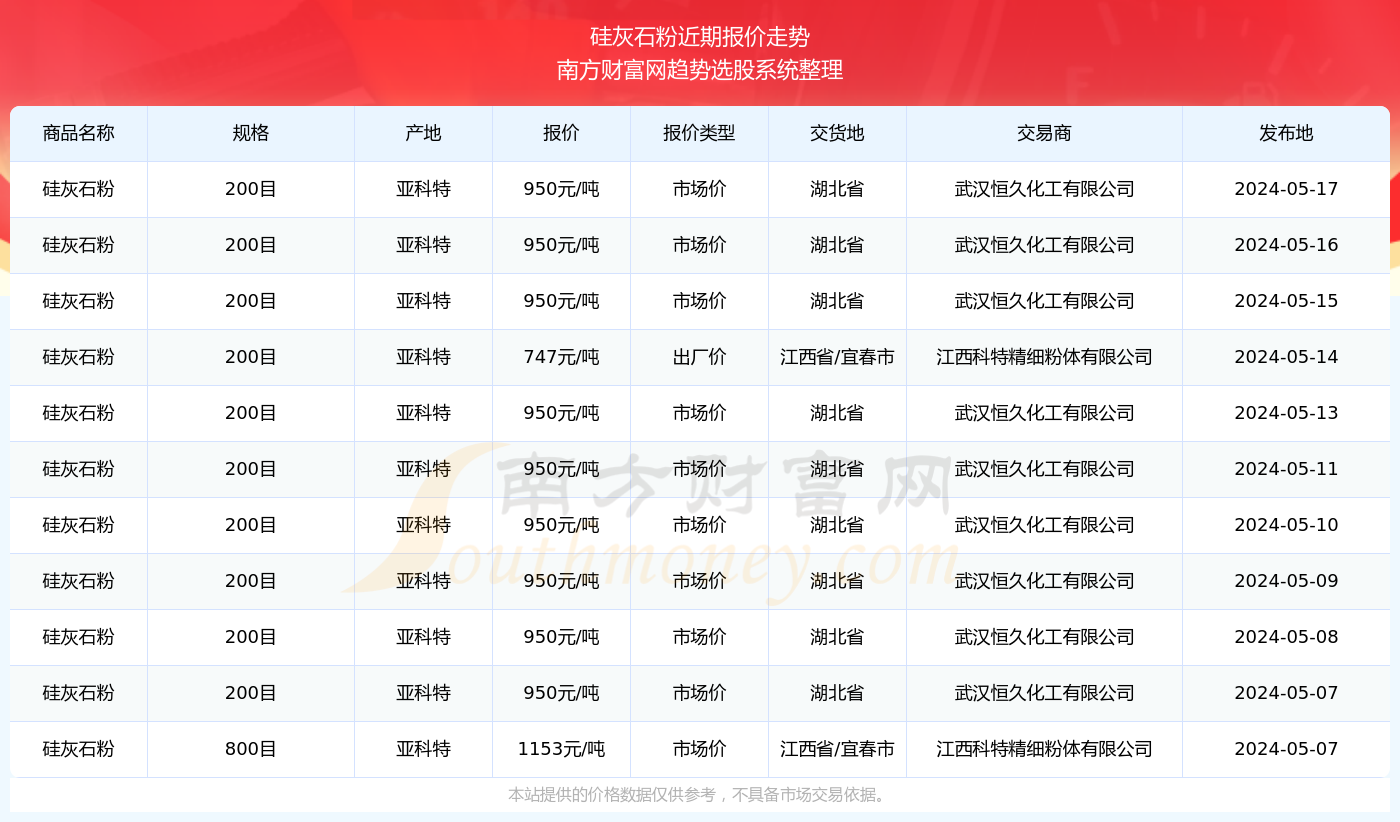This screenshot has width=1400, height=822.
Task: Click the date 2024-05-09
Action: [x=1286, y=581]
